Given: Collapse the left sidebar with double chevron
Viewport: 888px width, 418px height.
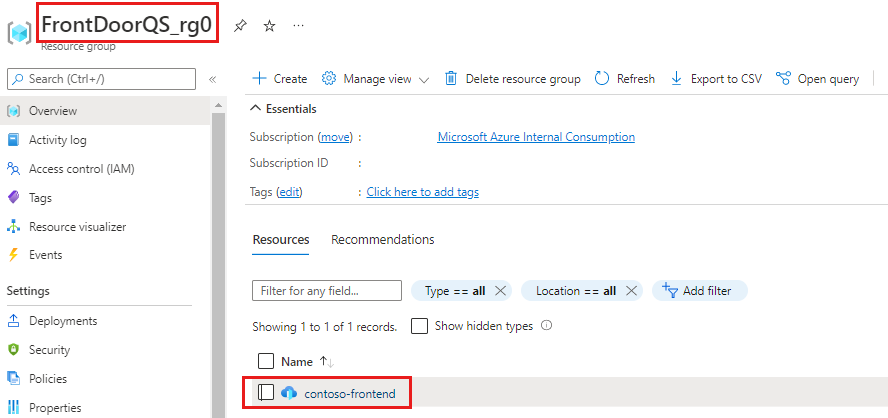Looking at the screenshot, I should tap(213, 79).
